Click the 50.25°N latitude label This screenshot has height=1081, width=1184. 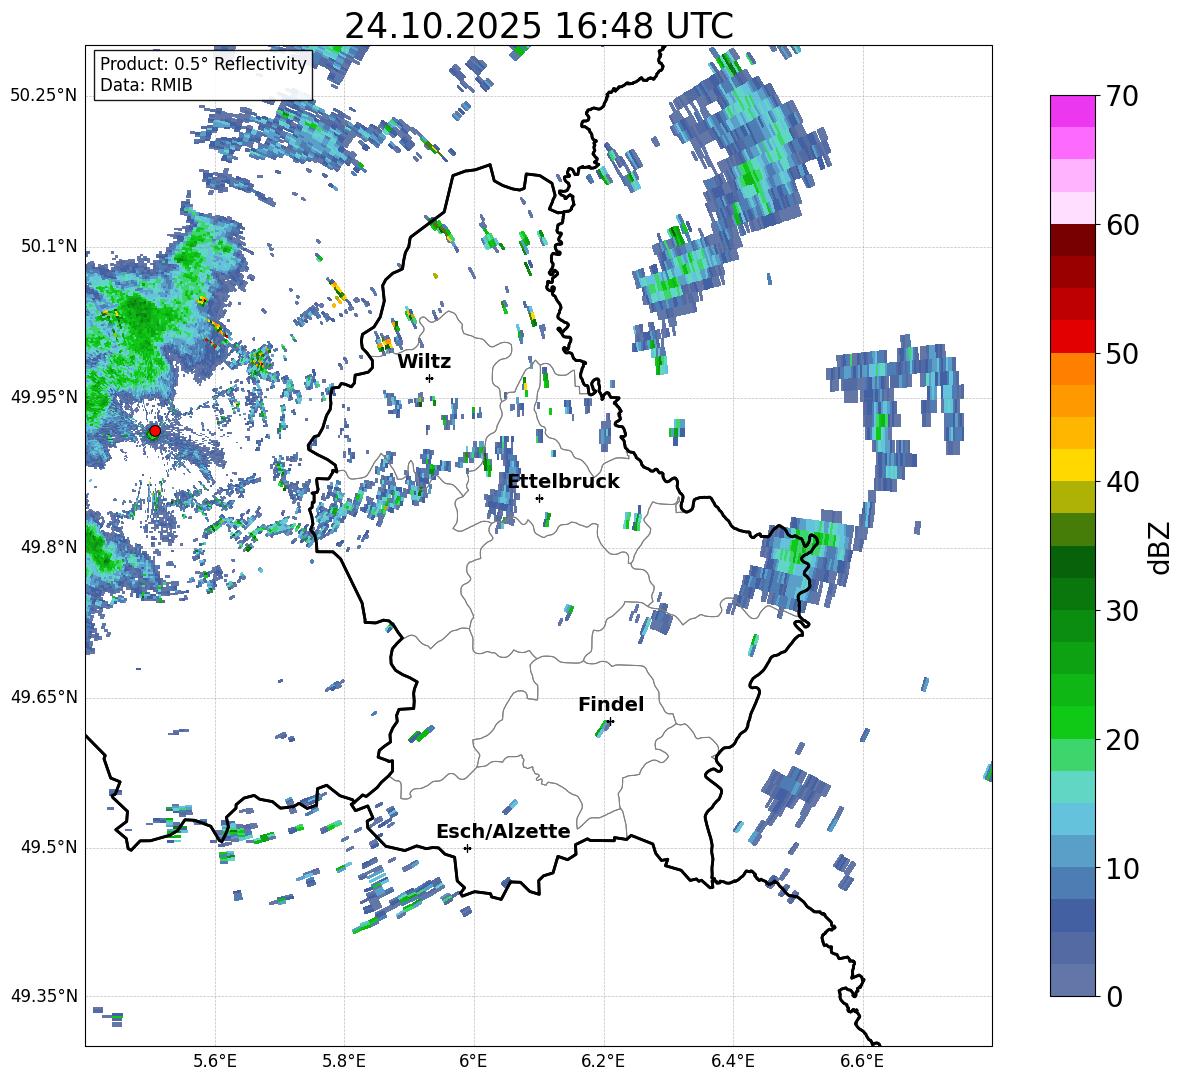44,96
